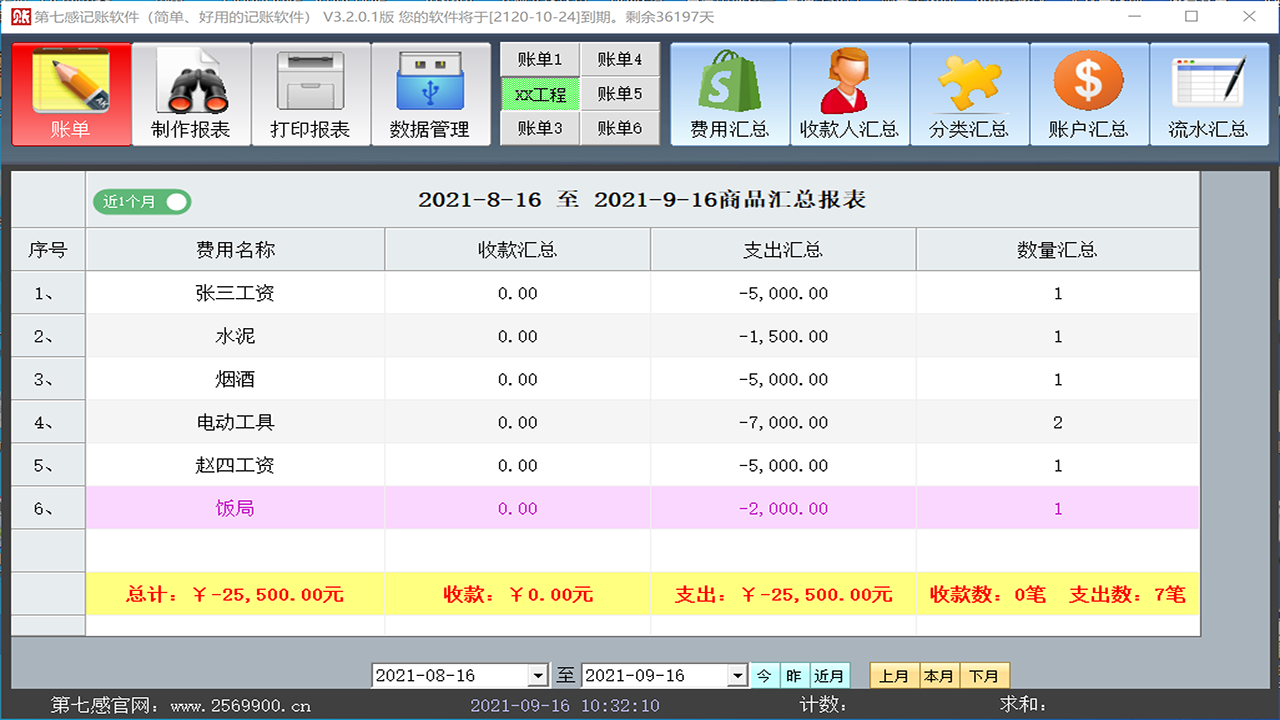The height and width of the screenshot is (720, 1280).
Task: Open 制作报表 with the binoculars icon
Action: tap(190, 93)
